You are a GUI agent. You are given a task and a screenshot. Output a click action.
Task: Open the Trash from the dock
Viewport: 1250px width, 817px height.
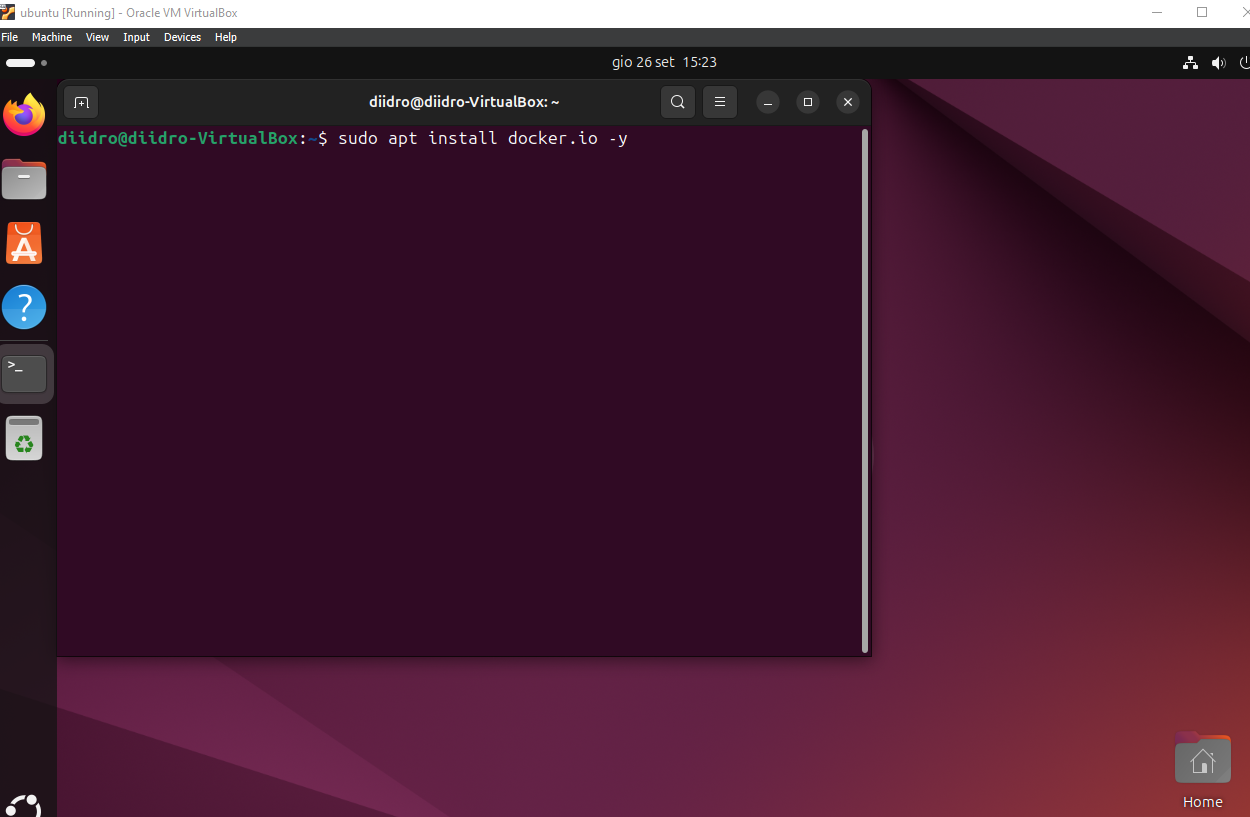(x=24, y=437)
